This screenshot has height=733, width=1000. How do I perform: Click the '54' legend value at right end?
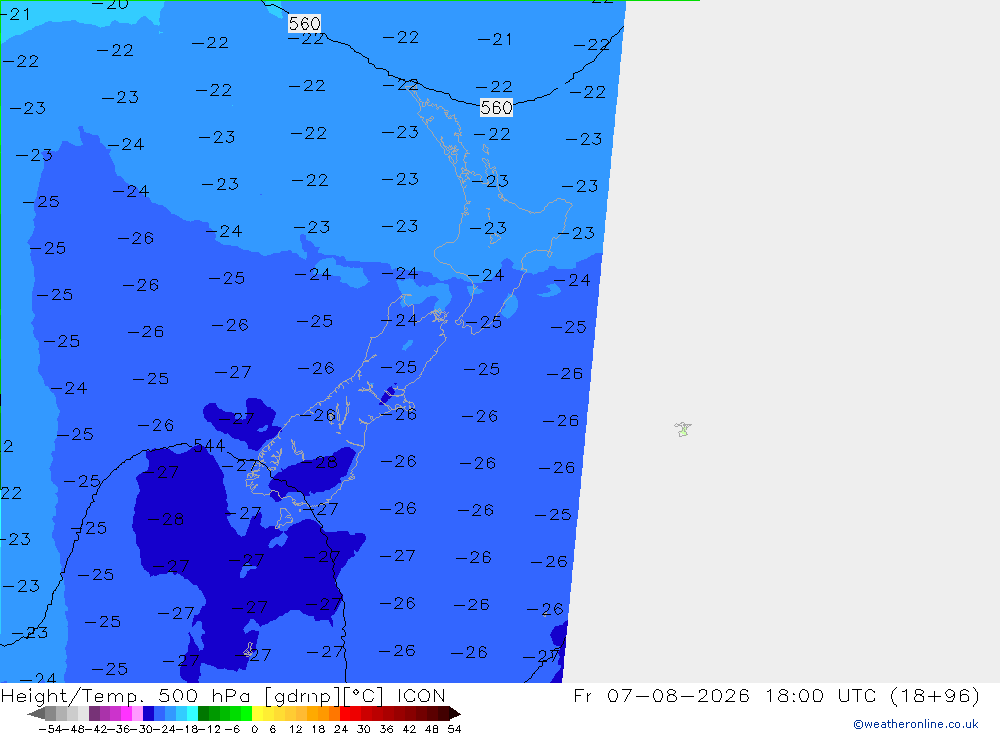454,729
